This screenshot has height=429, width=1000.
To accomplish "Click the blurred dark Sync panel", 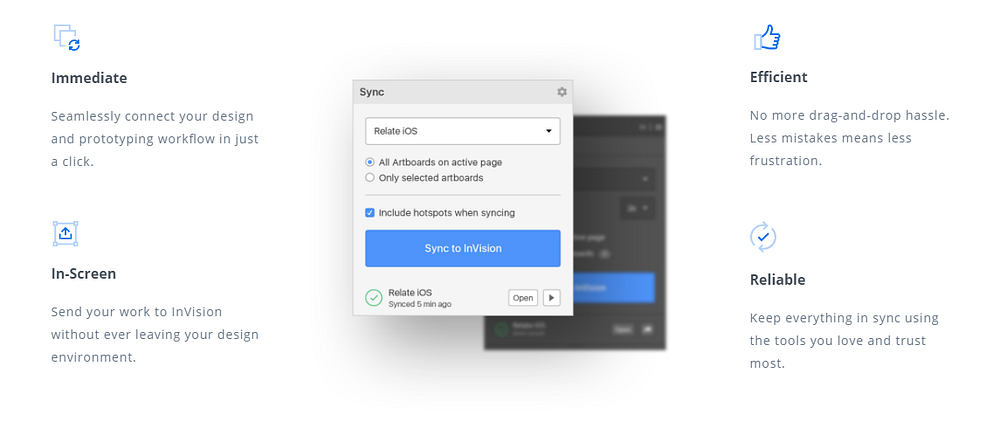I will 619,233.
